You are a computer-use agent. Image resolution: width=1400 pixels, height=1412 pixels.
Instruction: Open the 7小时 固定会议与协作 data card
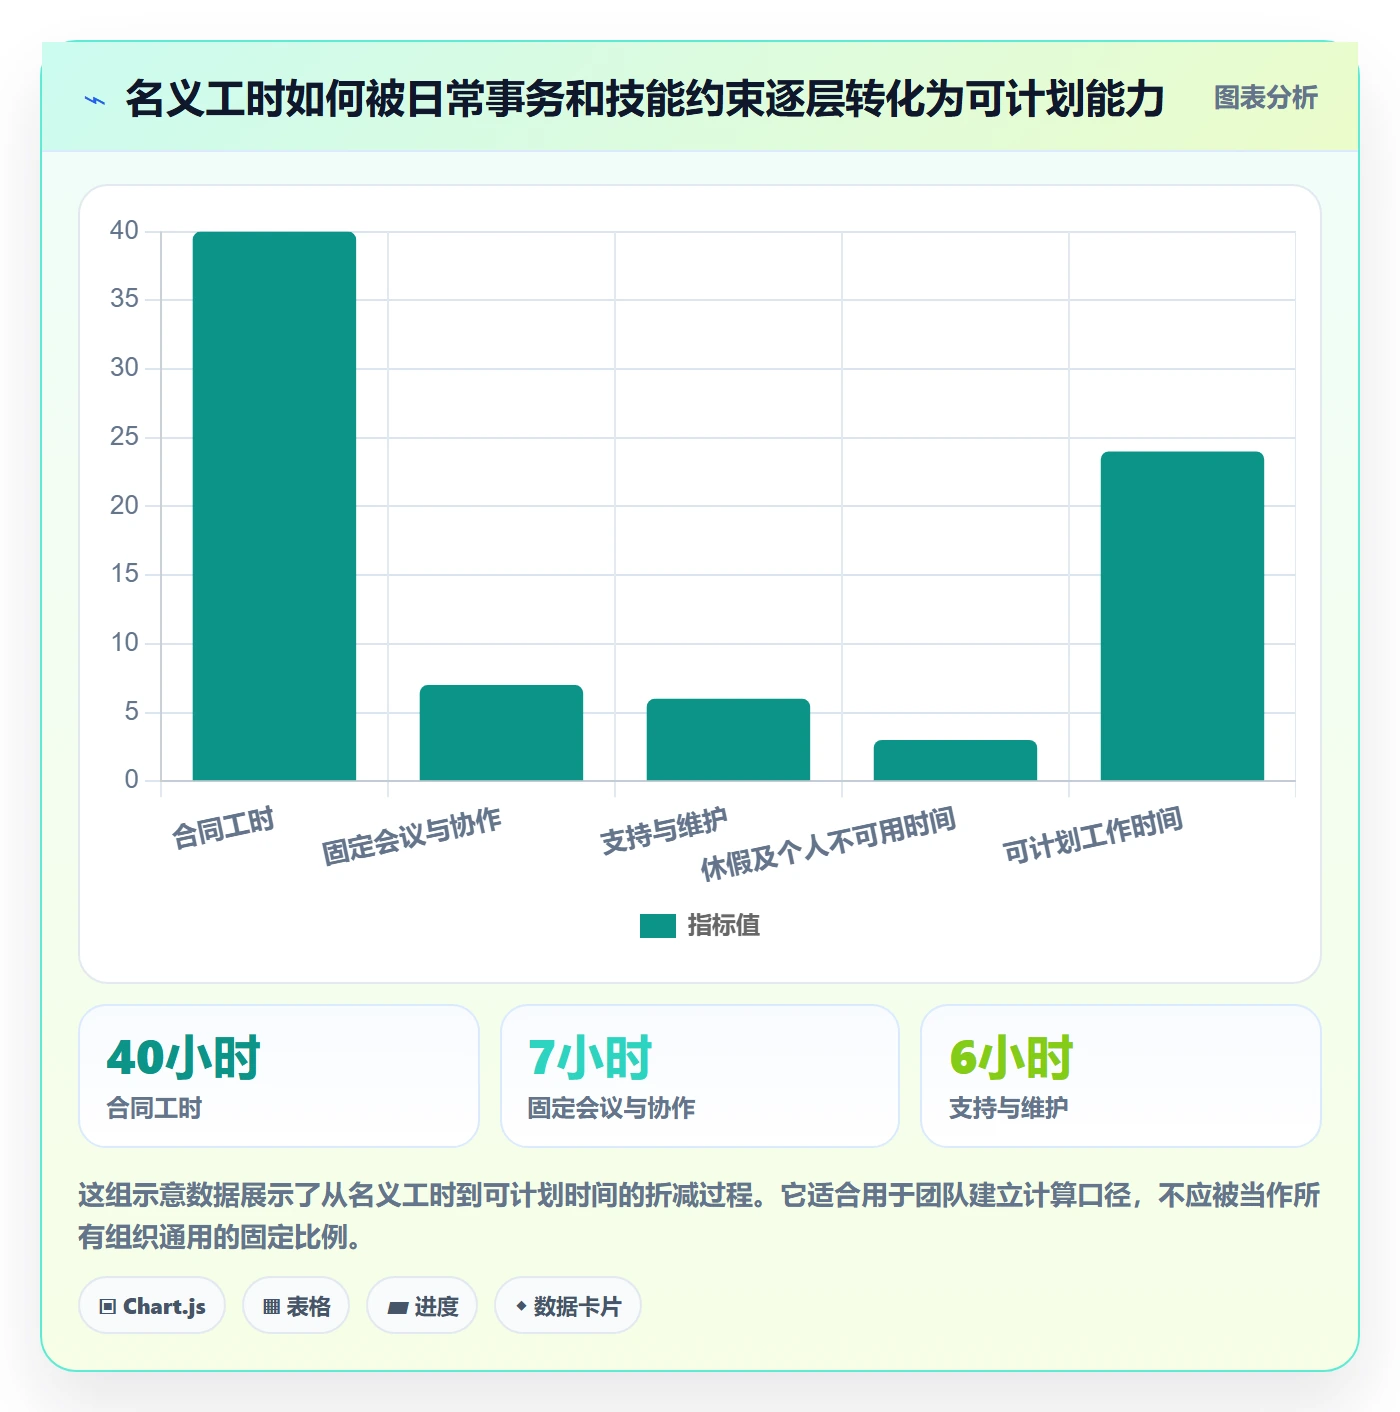point(700,1076)
